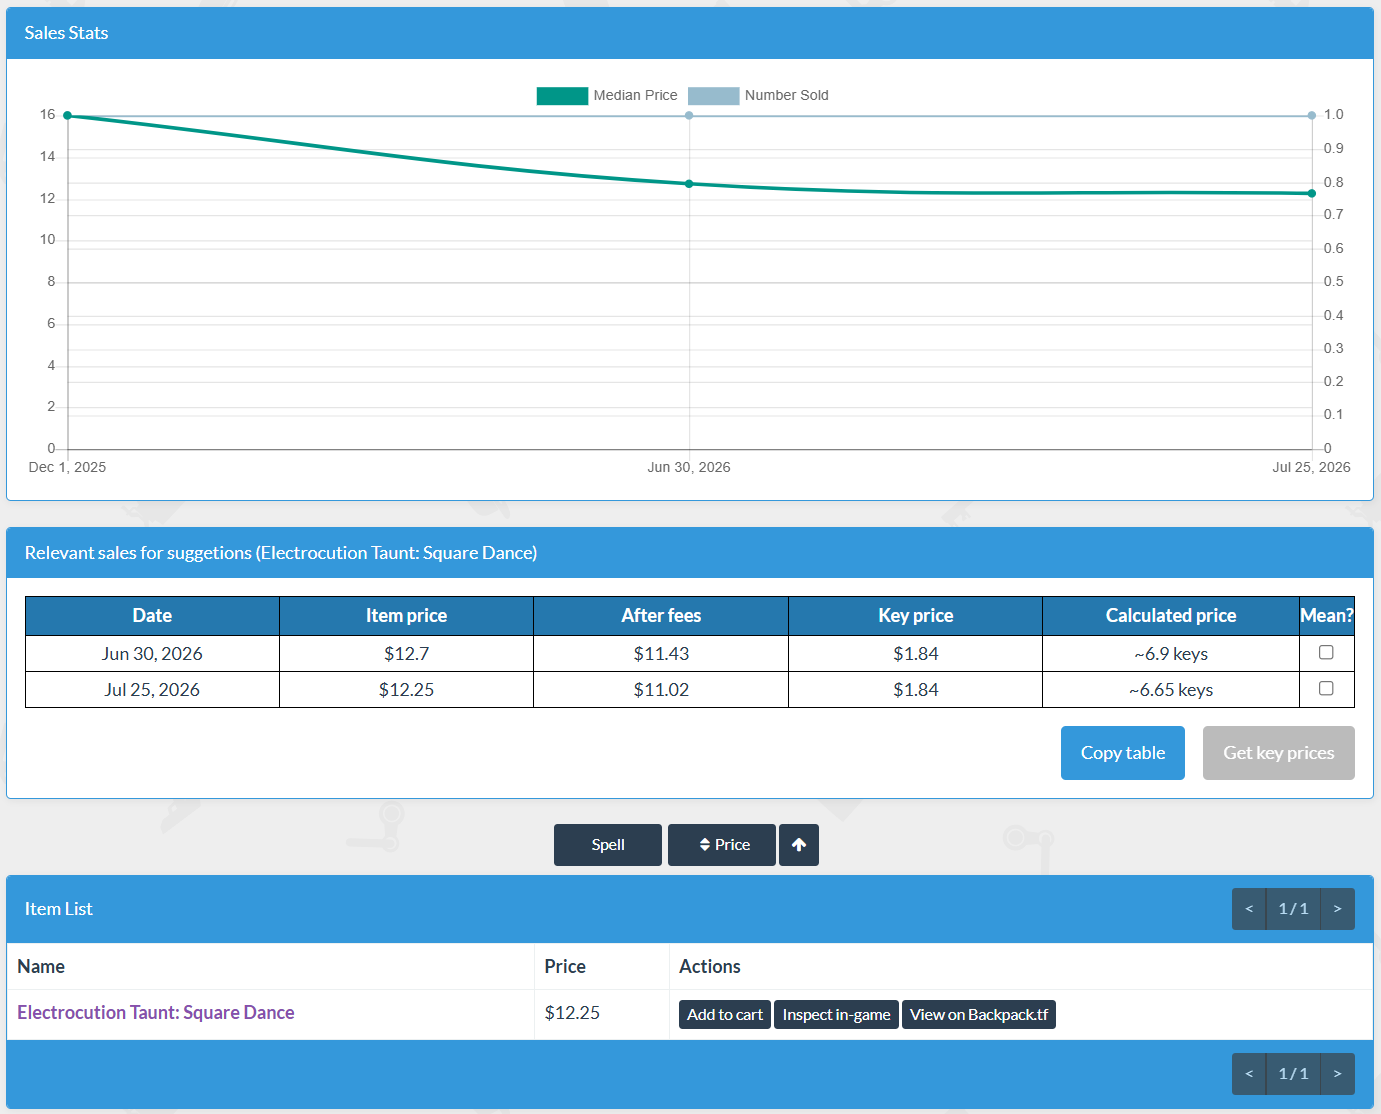
Task: Go to previous page in Item List header
Action: pyautogui.click(x=1249, y=909)
